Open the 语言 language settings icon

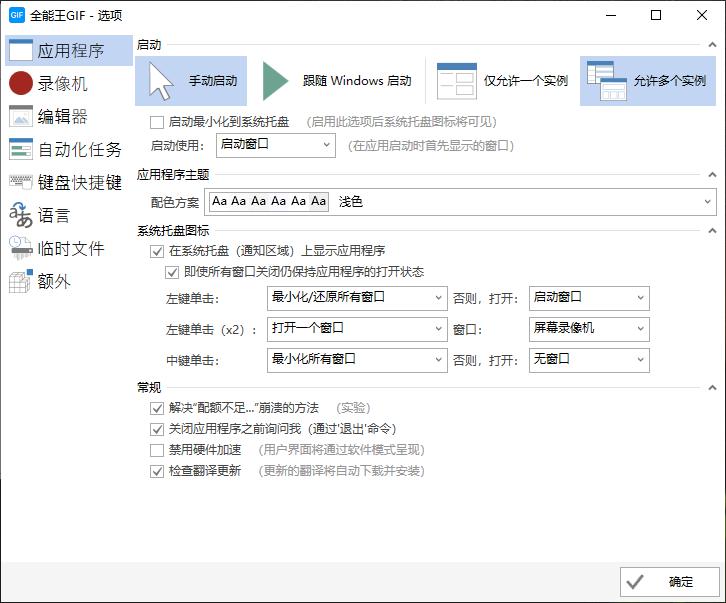(21, 215)
